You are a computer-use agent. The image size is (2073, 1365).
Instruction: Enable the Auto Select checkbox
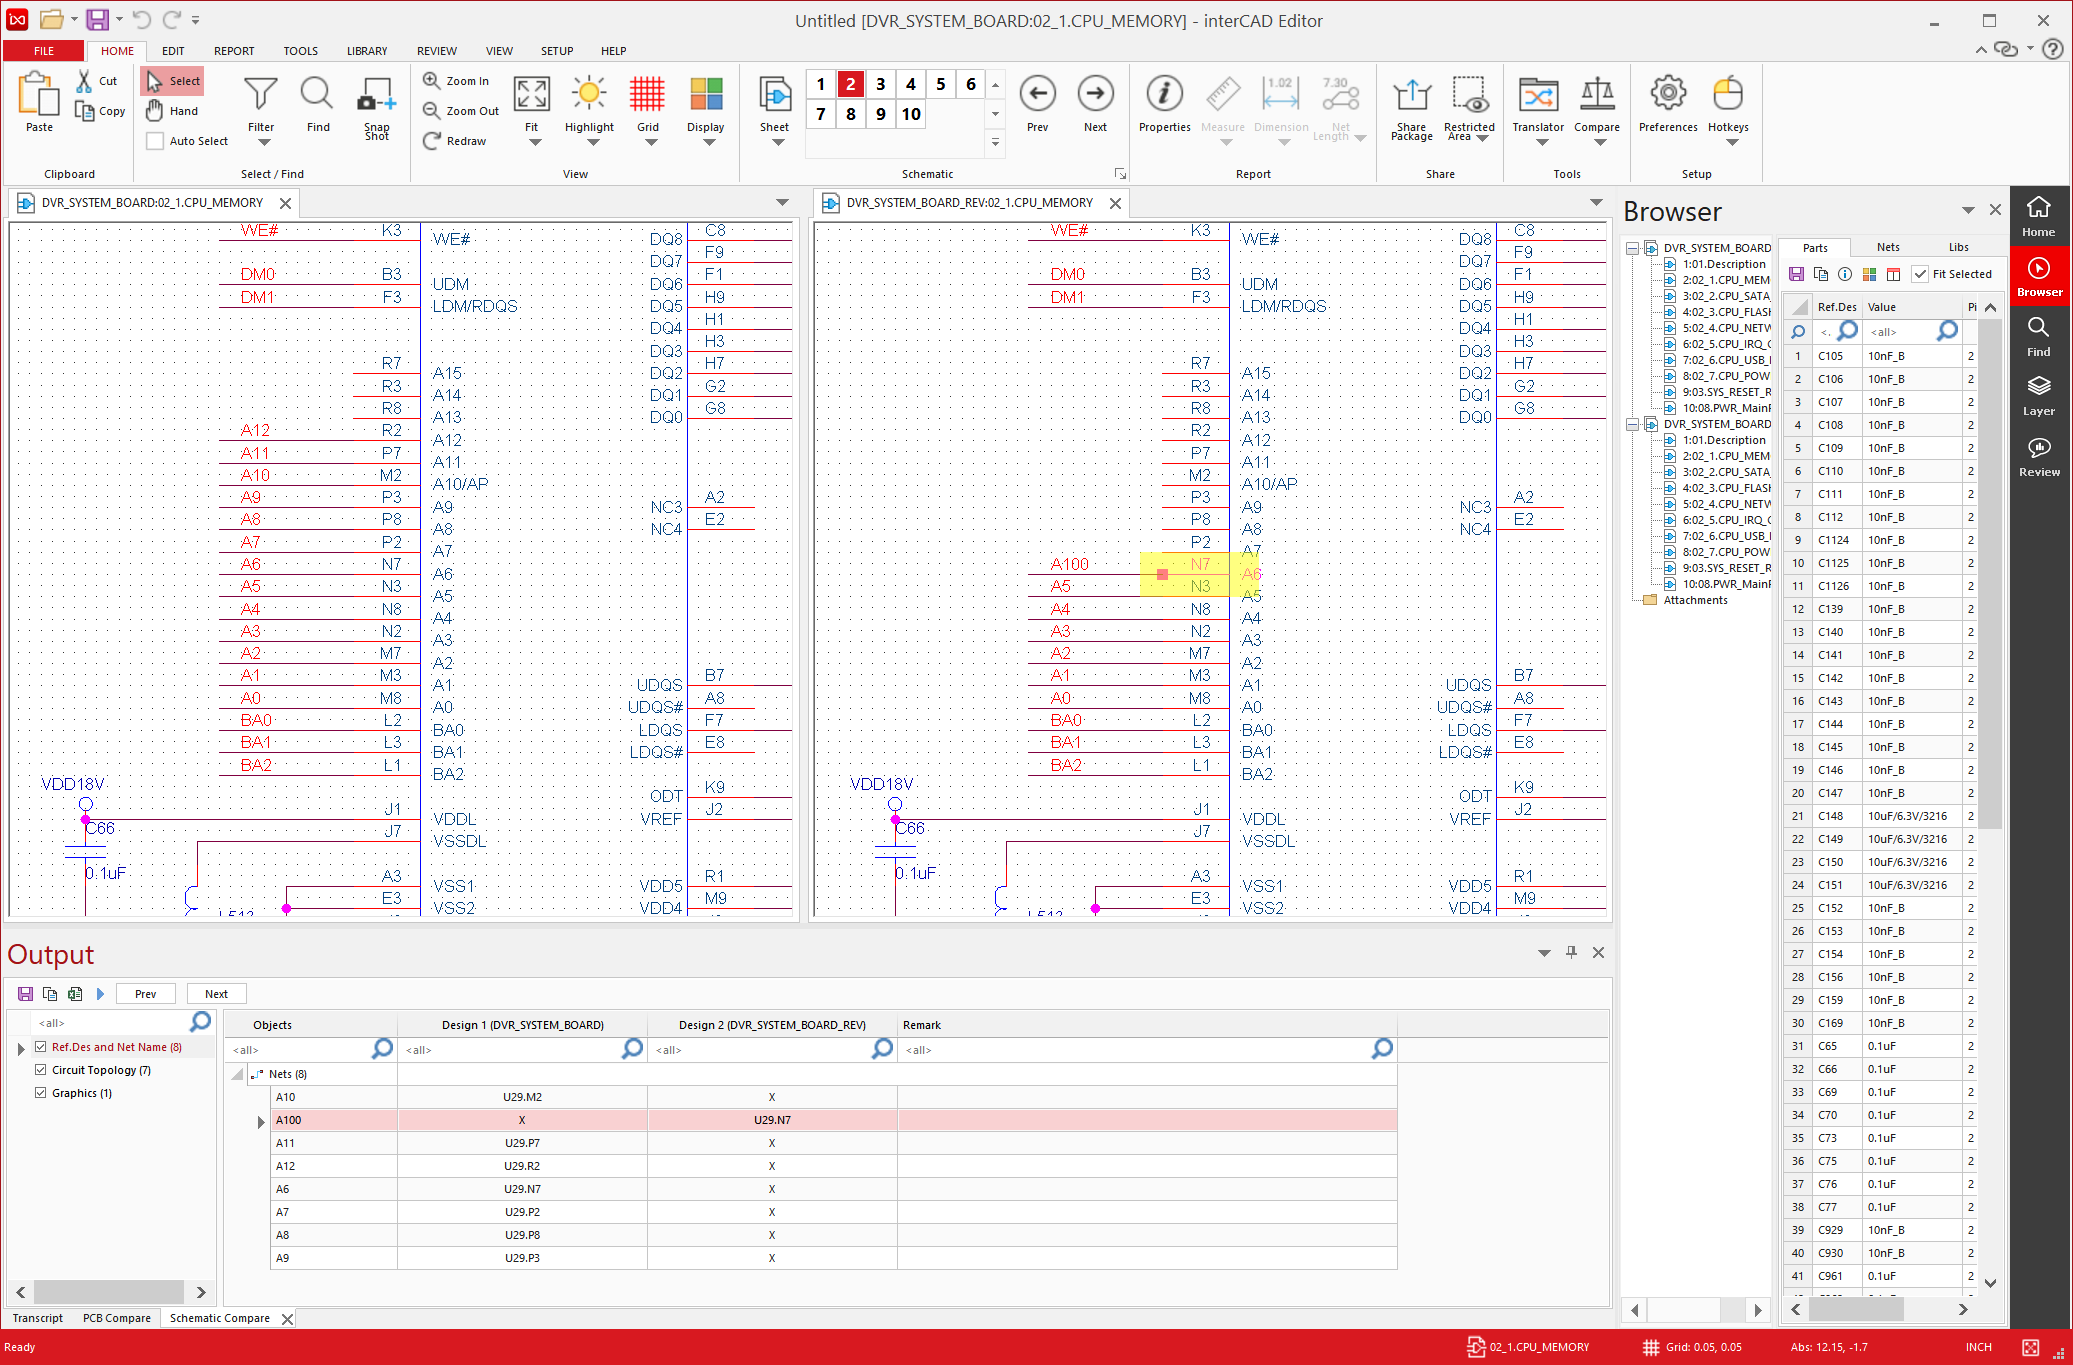point(155,141)
